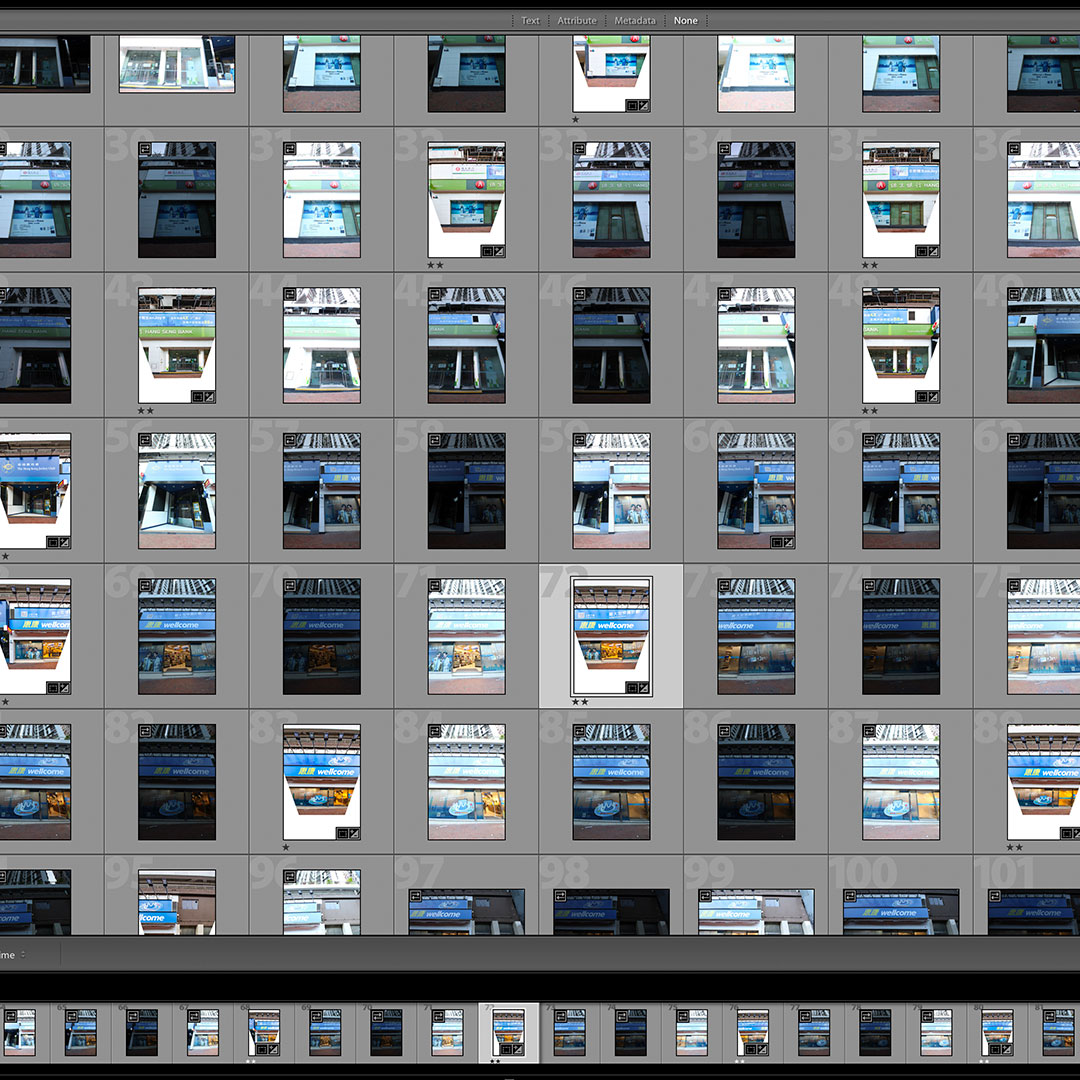This screenshot has width=1080, height=1080.
Task: Turn off filtering with None
Action: (x=686, y=20)
